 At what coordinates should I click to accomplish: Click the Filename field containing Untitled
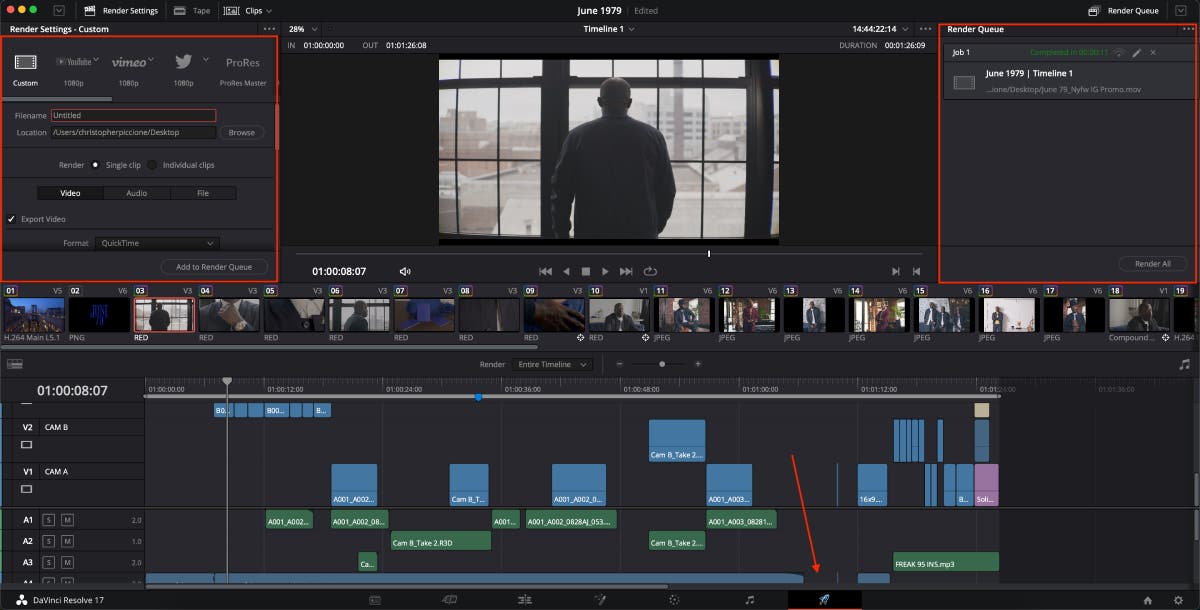point(133,116)
